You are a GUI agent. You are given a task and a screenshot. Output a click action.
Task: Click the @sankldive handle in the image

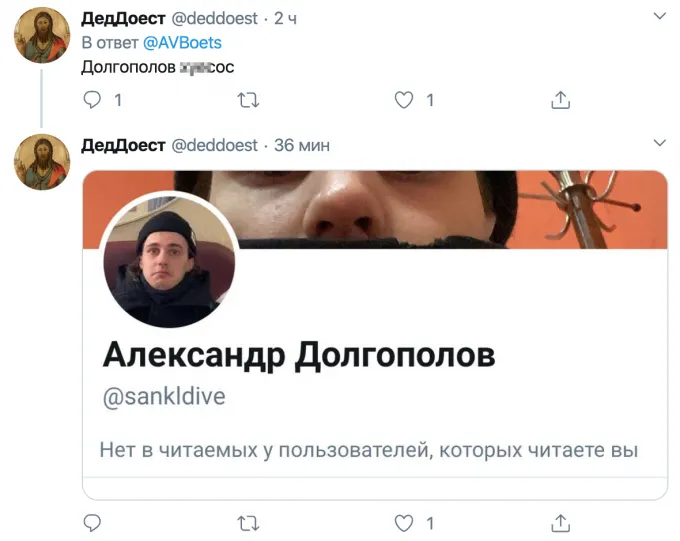[x=164, y=397]
